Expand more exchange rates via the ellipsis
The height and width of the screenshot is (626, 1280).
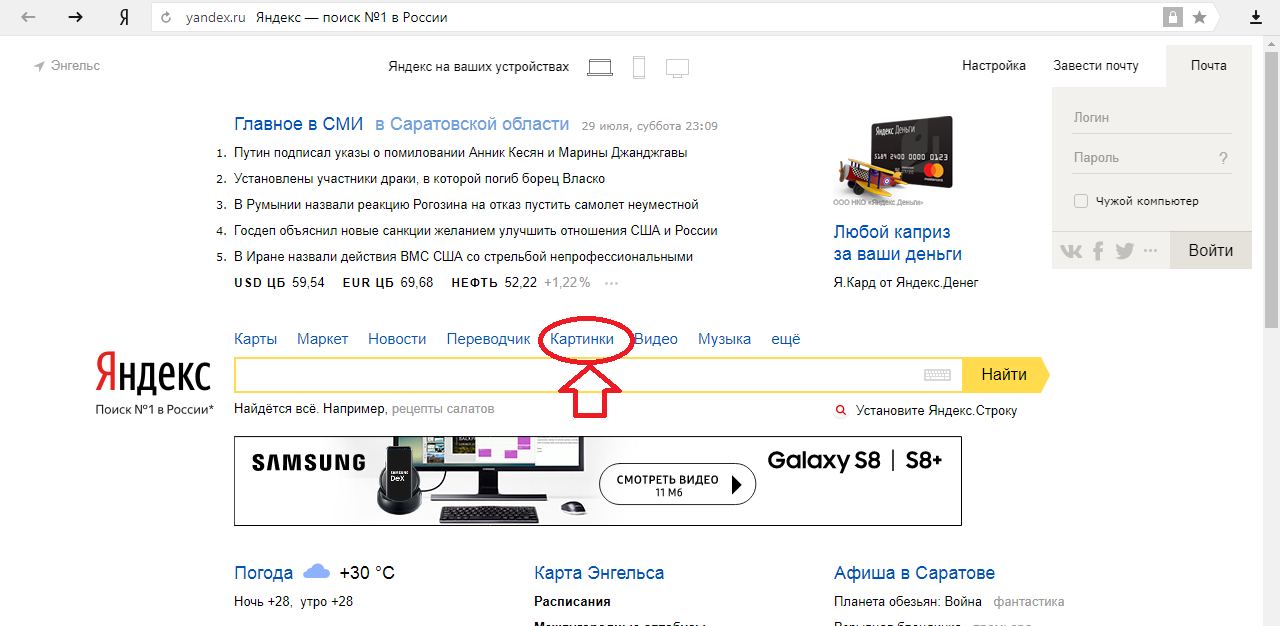611,283
